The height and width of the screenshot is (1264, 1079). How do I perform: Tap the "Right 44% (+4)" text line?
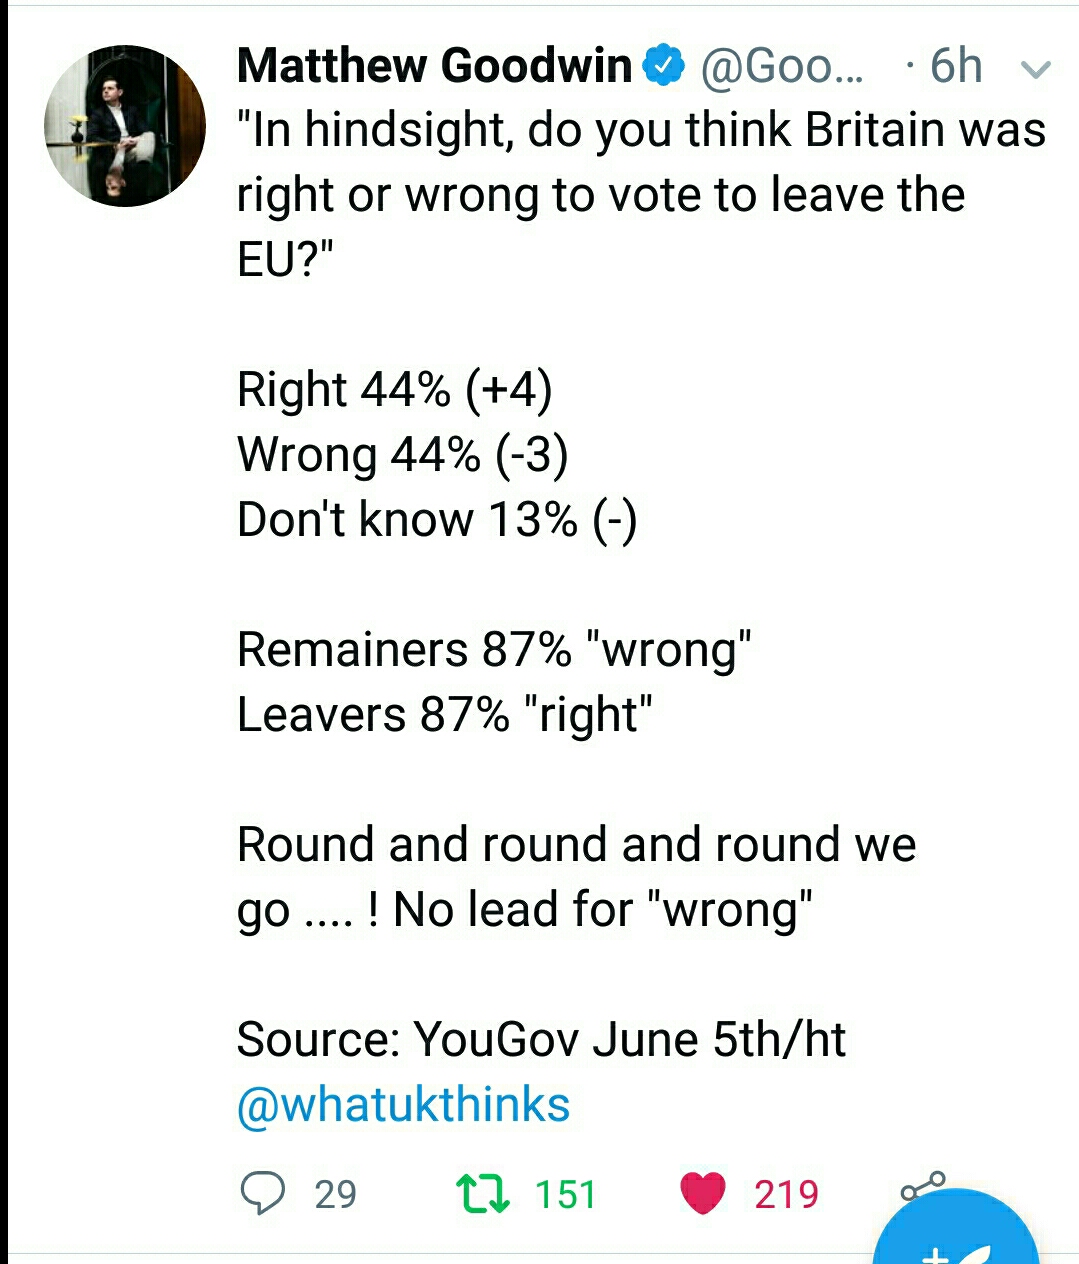pos(394,389)
